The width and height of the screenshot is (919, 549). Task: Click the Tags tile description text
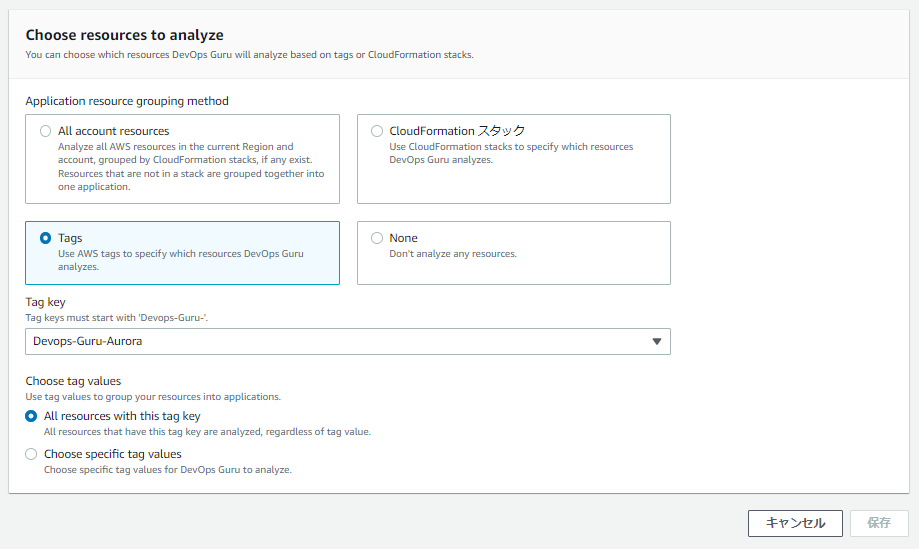click(x=180, y=260)
